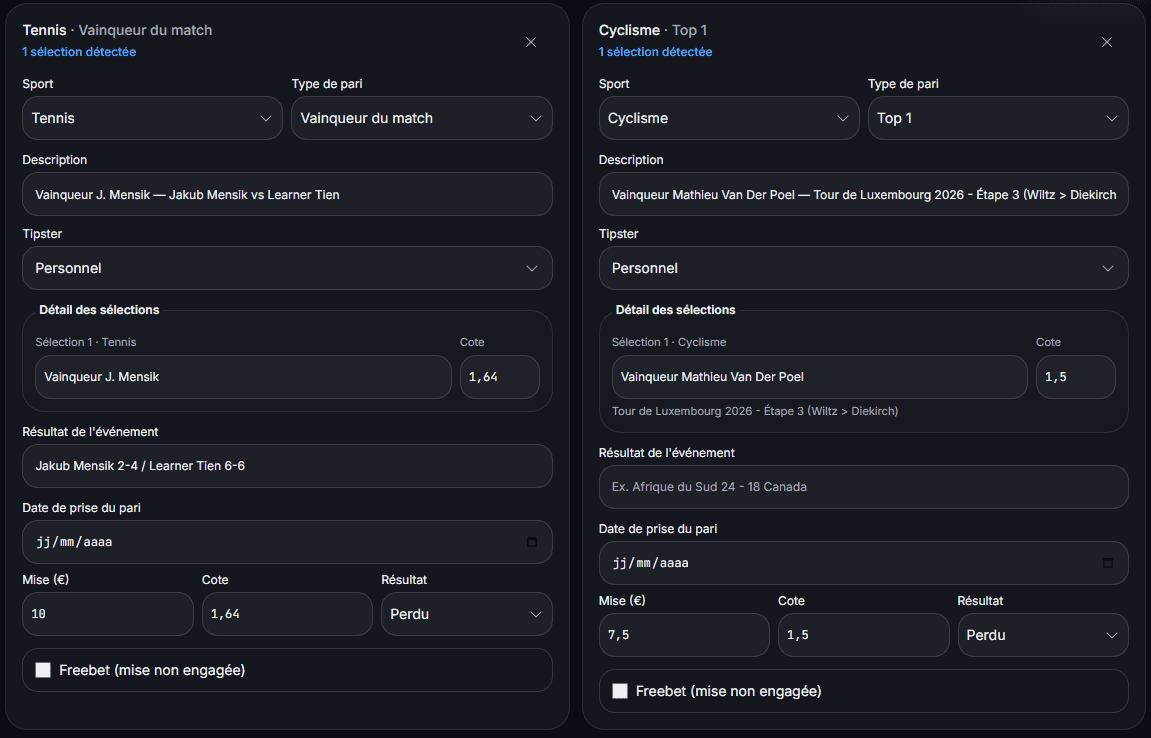The width and height of the screenshot is (1151, 738).
Task: Open the Sport dropdown showing Tennis
Action: 152,118
